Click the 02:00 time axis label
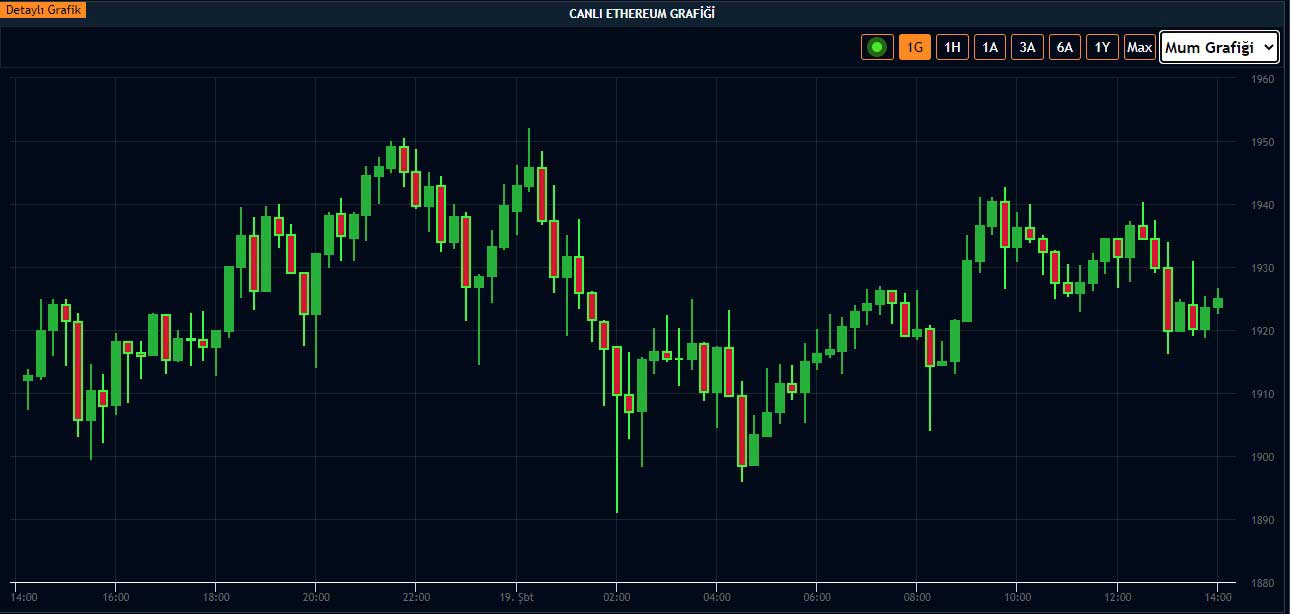 617,597
